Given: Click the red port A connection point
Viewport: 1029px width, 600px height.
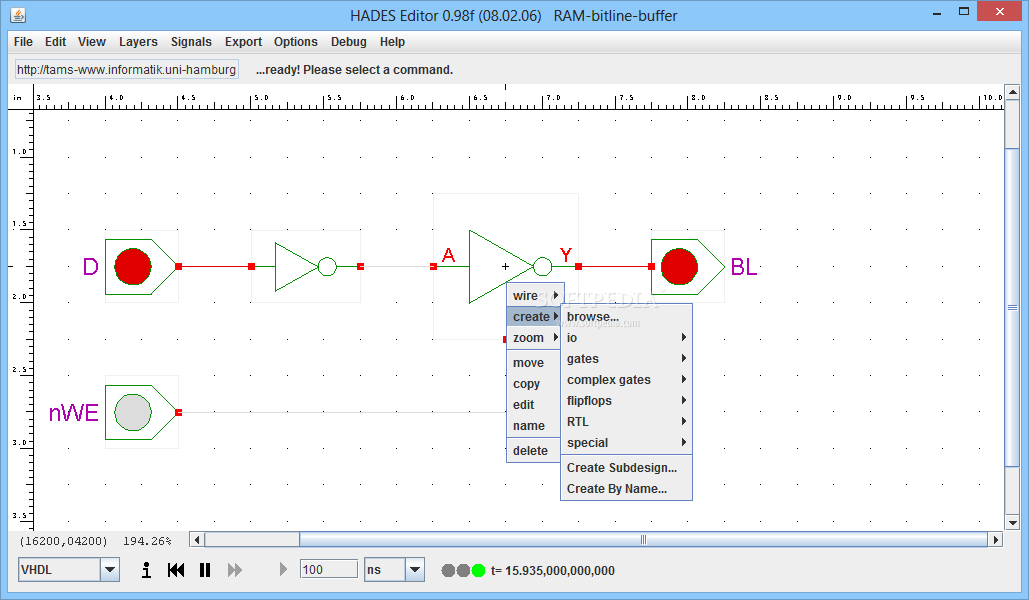Looking at the screenshot, I should pyautogui.click(x=433, y=267).
